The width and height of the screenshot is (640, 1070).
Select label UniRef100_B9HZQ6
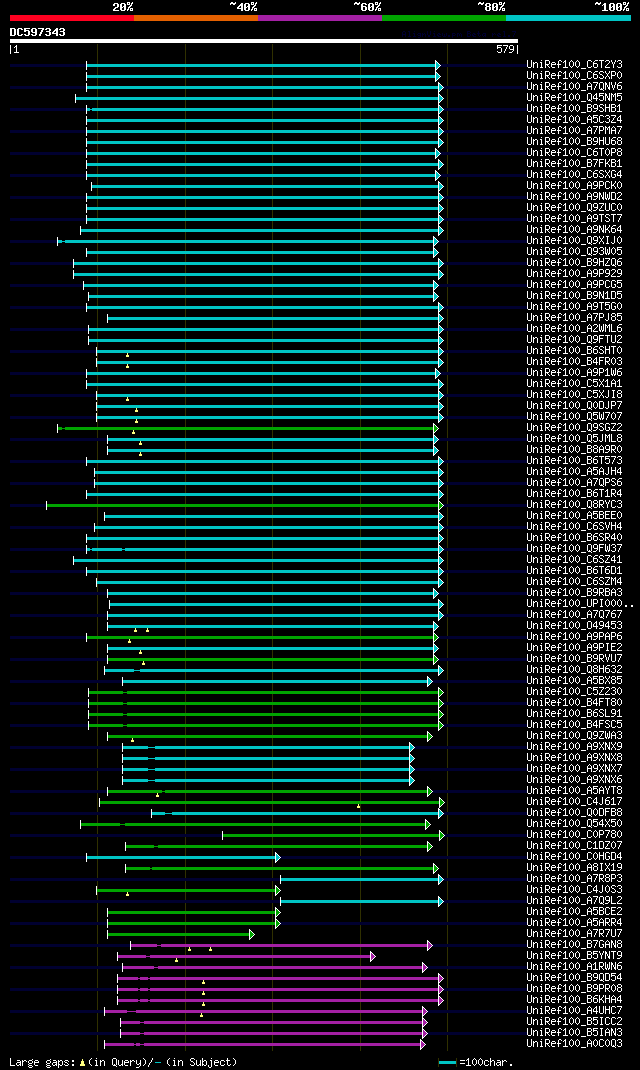(574, 263)
